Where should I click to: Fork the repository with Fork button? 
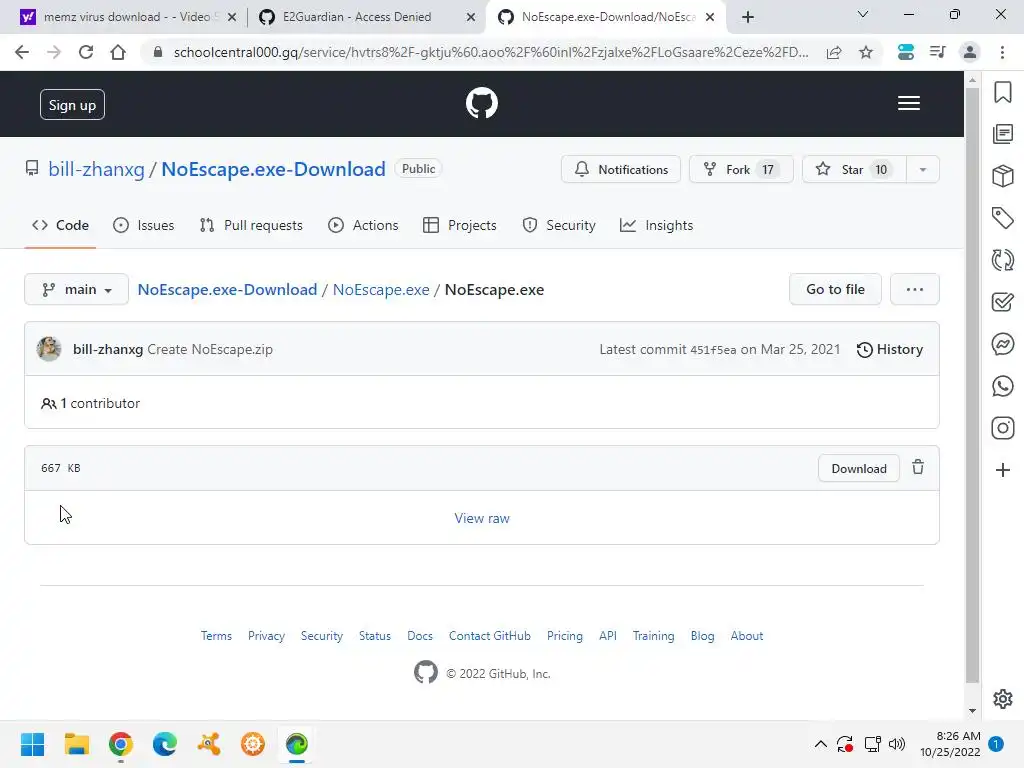(741, 169)
